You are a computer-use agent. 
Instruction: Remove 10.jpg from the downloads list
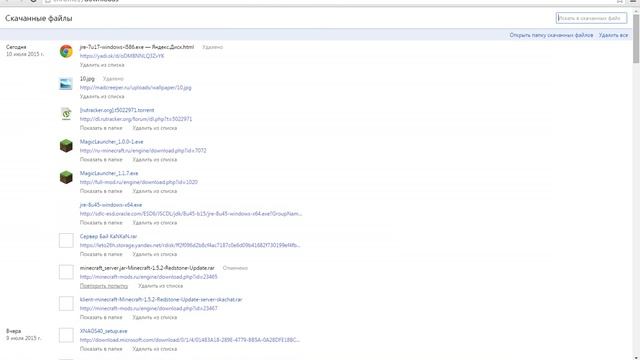click(x=102, y=96)
